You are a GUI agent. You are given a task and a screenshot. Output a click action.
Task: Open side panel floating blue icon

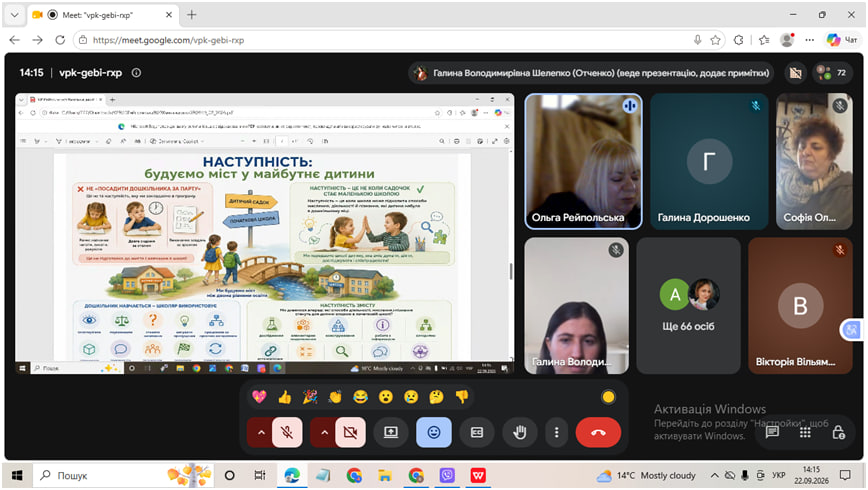point(851,330)
